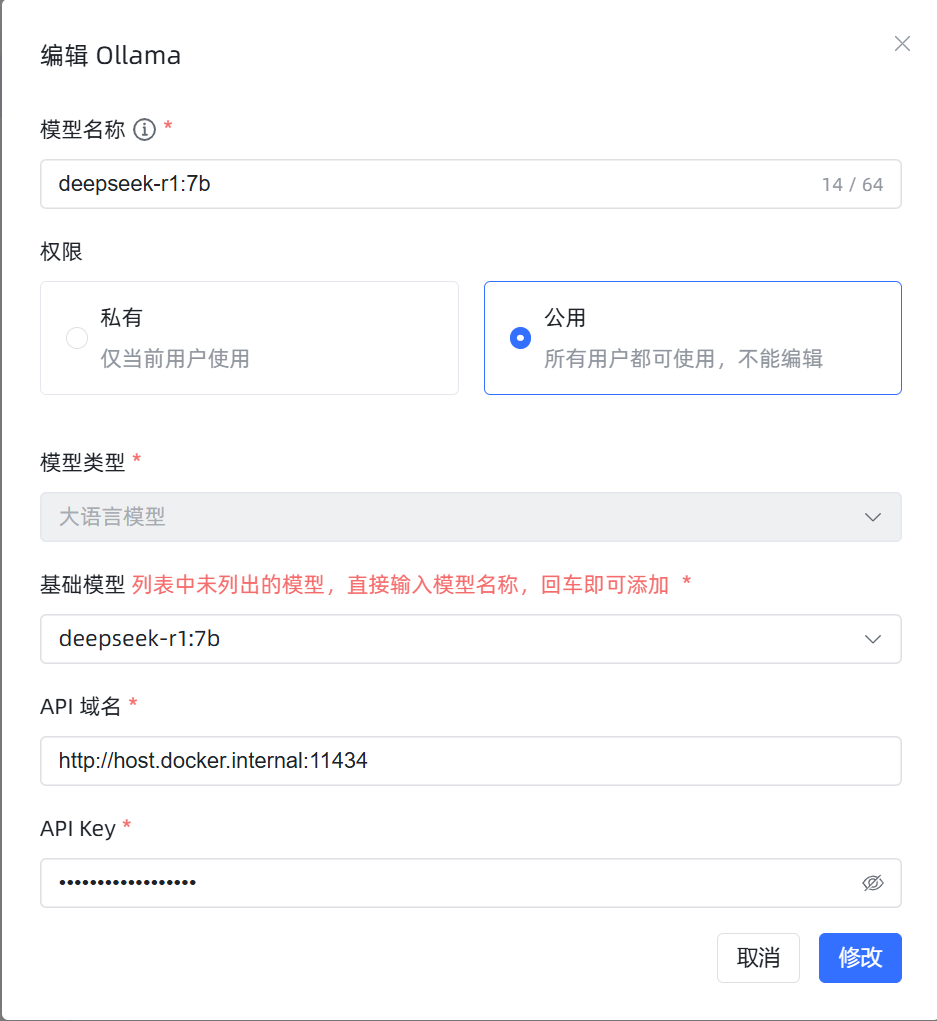Open the 基础模型 dropdown chevron
This screenshot has height=1021, width=937.
click(x=872, y=639)
